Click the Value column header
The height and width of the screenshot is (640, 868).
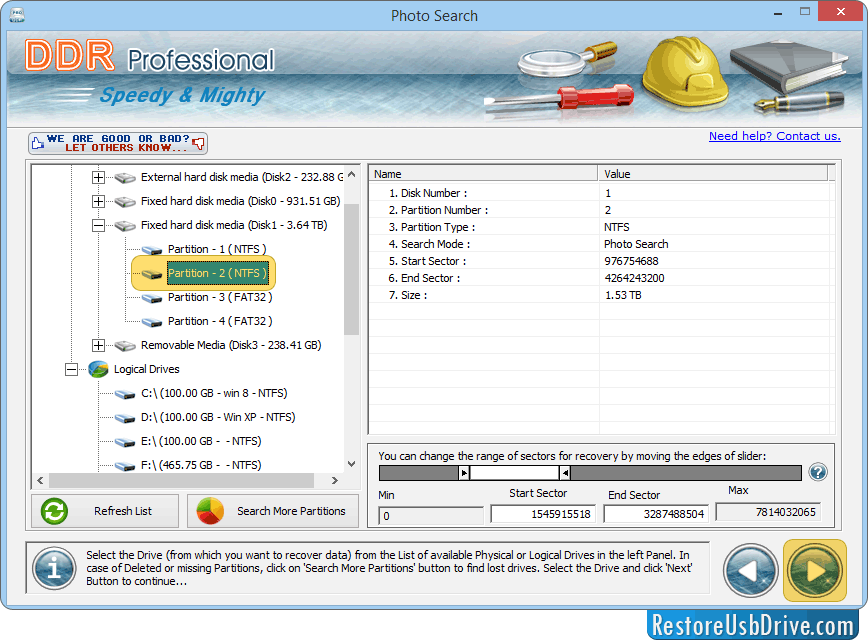pos(713,174)
